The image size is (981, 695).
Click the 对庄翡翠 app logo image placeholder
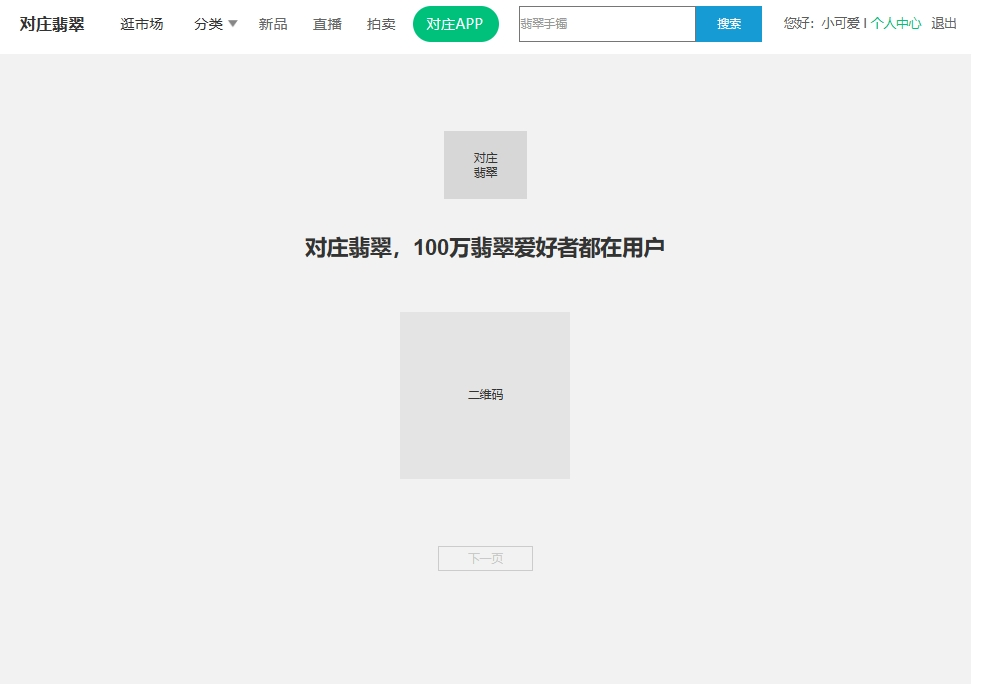485,165
